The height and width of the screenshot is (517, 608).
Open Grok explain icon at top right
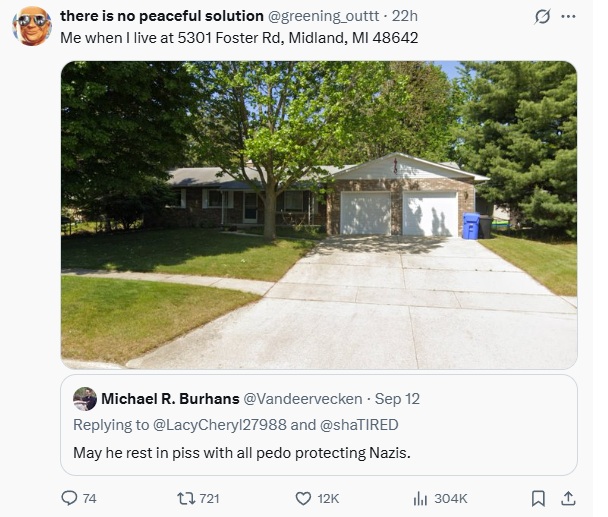coord(542,17)
